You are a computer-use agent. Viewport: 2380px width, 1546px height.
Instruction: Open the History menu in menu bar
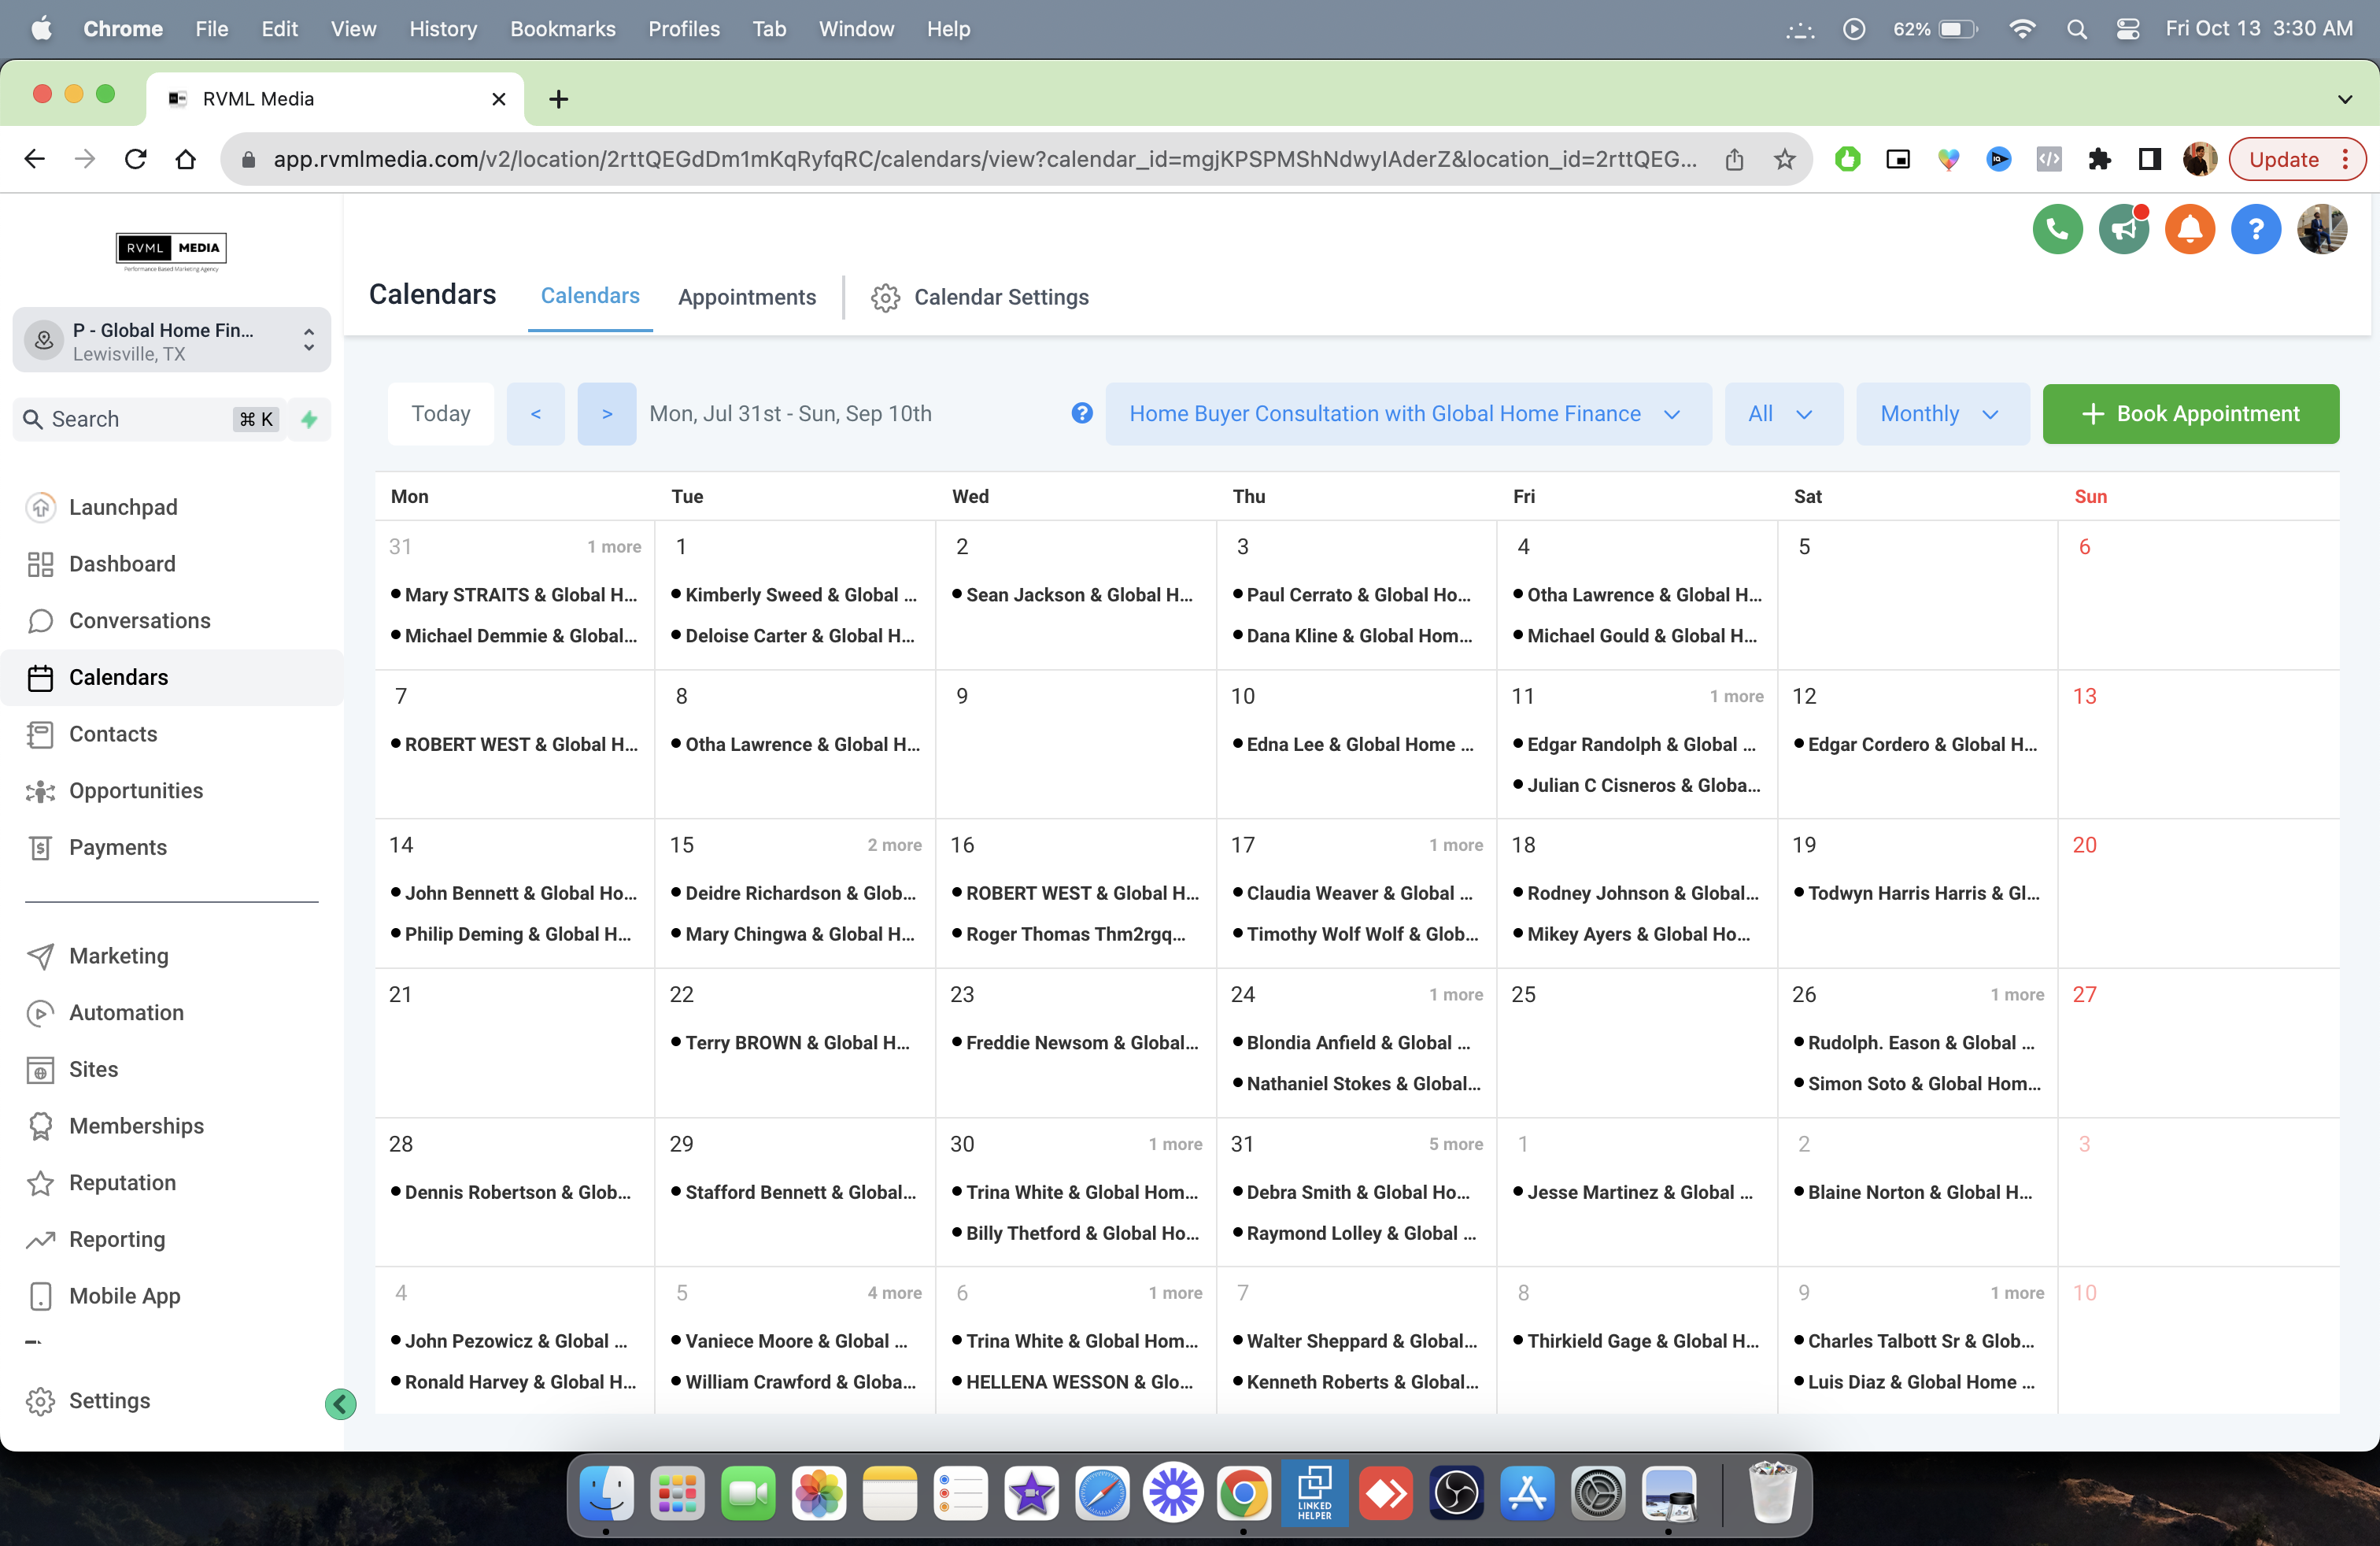point(443,29)
